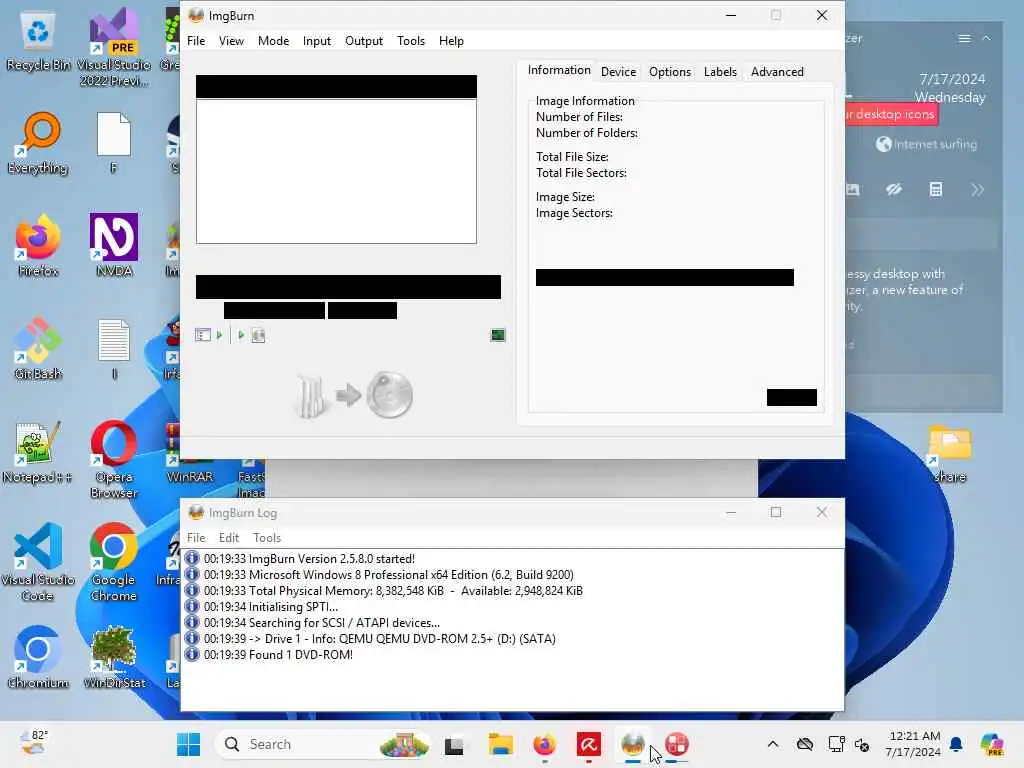Switch to the Device tab
The image size is (1024, 768).
618,72
